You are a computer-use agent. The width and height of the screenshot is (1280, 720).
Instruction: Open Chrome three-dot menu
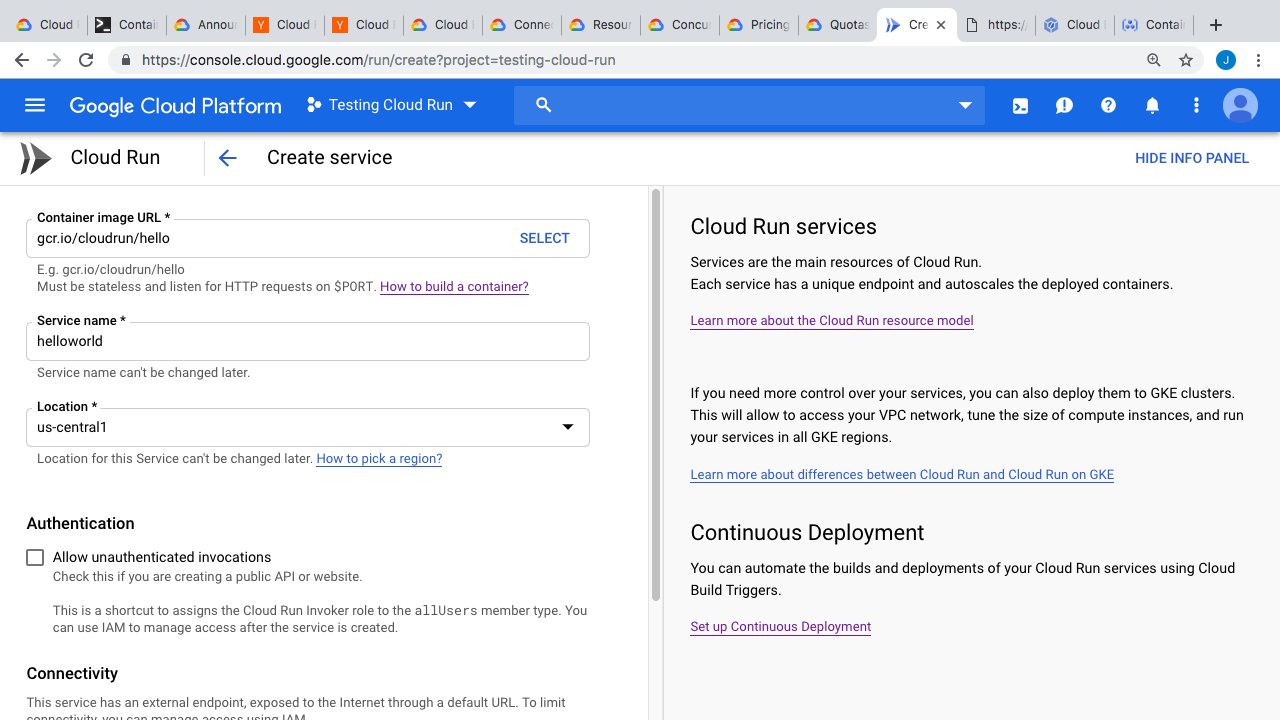1259,60
